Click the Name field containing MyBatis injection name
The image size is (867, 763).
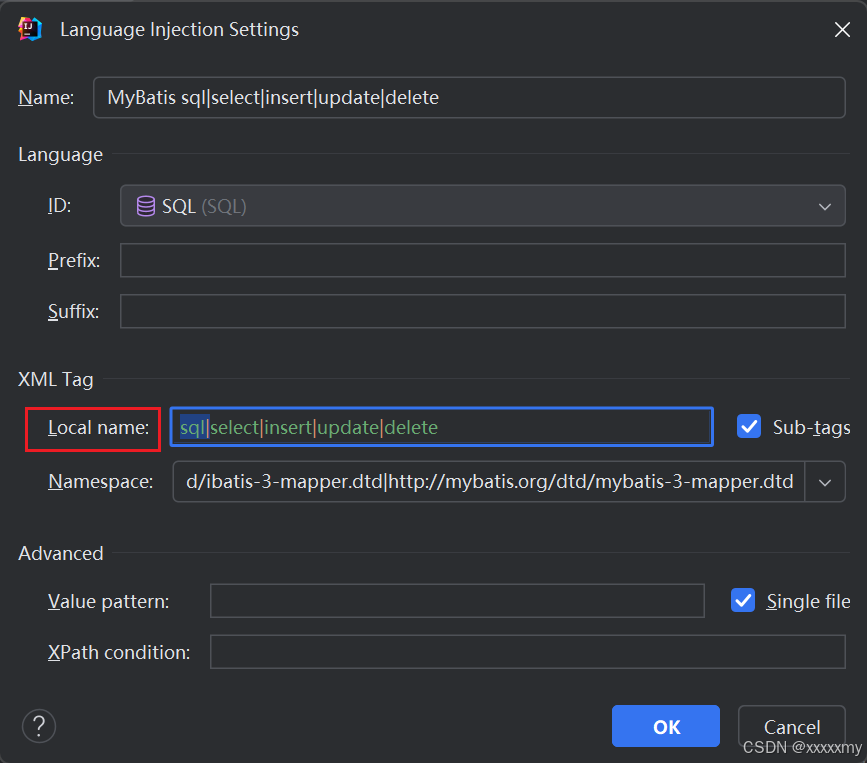pos(469,97)
